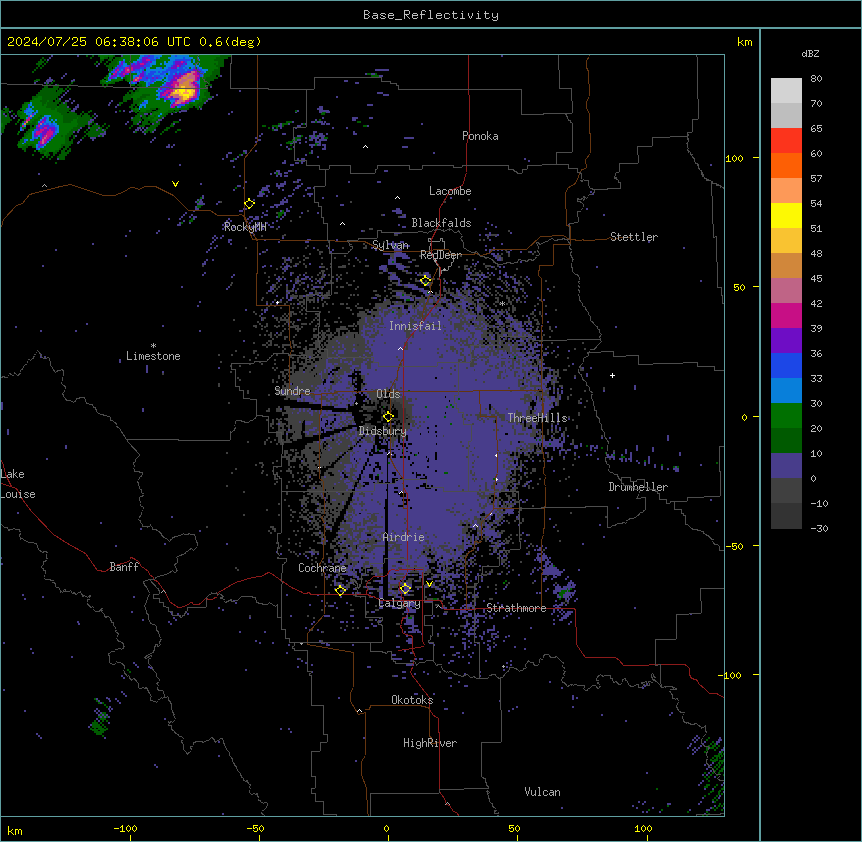Image resolution: width=862 pixels, height=842 pixels.
Task: Click the Ponoka city label
Action: [480, 136]
